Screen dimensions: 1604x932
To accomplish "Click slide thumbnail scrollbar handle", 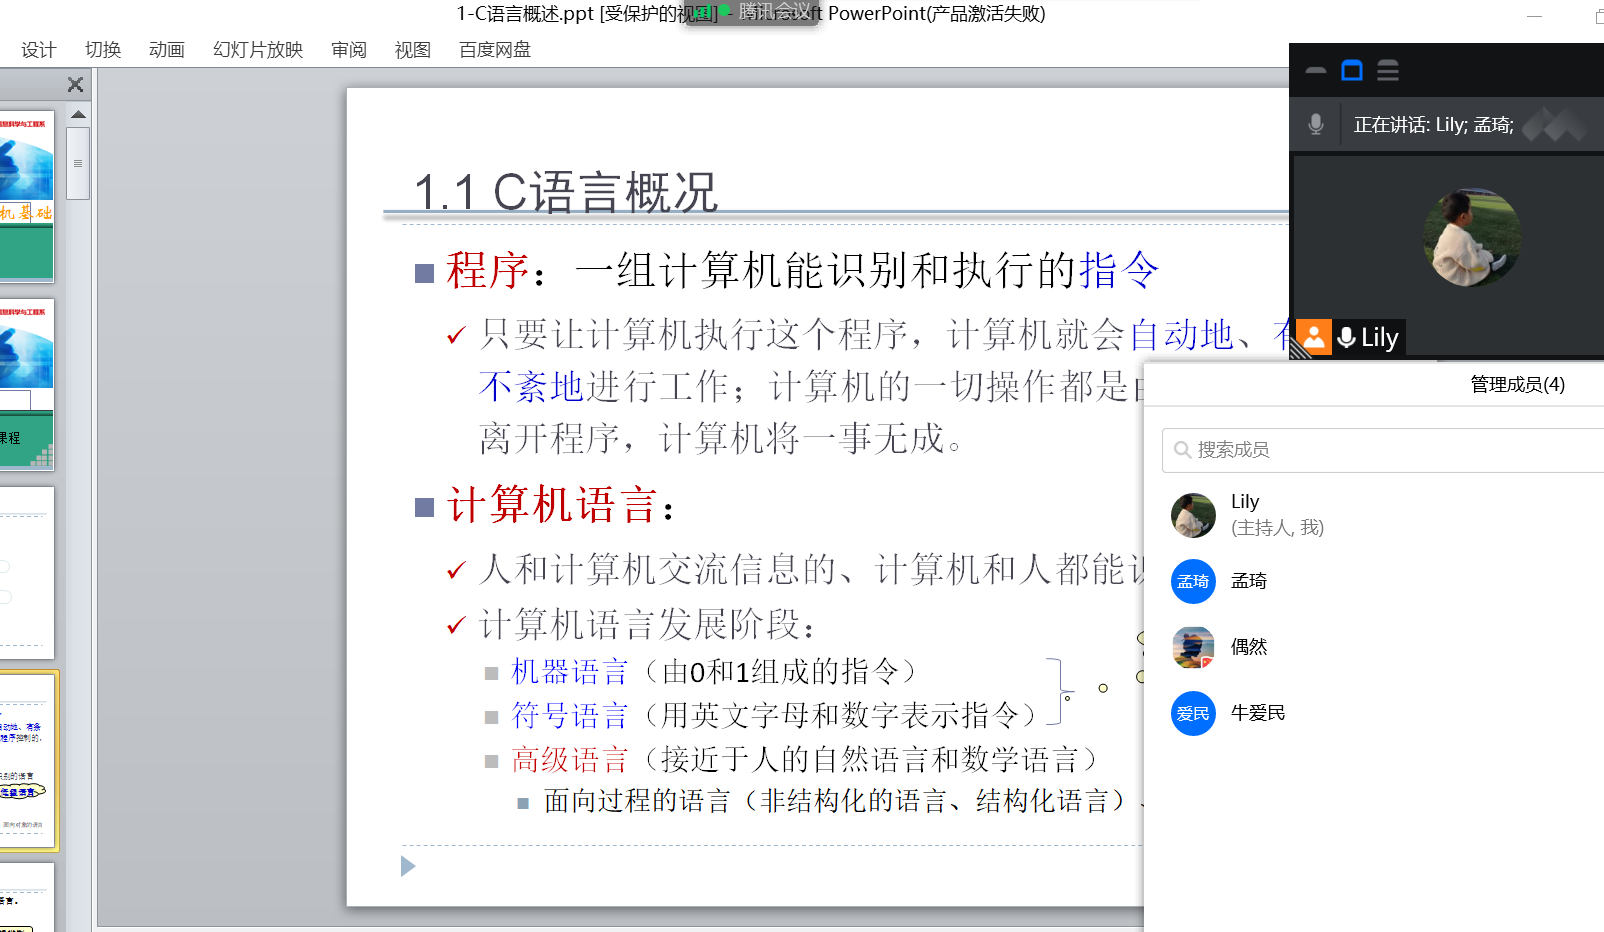I will (x=78, y=163).
